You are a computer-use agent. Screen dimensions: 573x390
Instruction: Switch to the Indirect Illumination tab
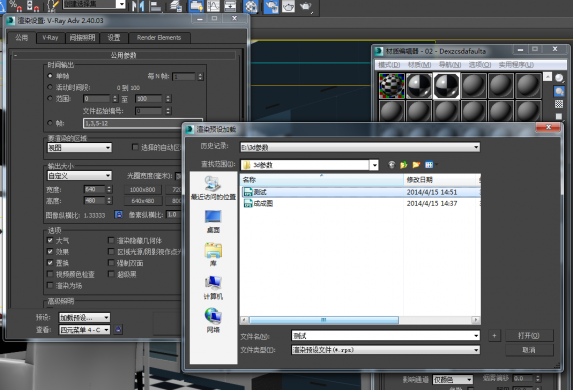83,37
